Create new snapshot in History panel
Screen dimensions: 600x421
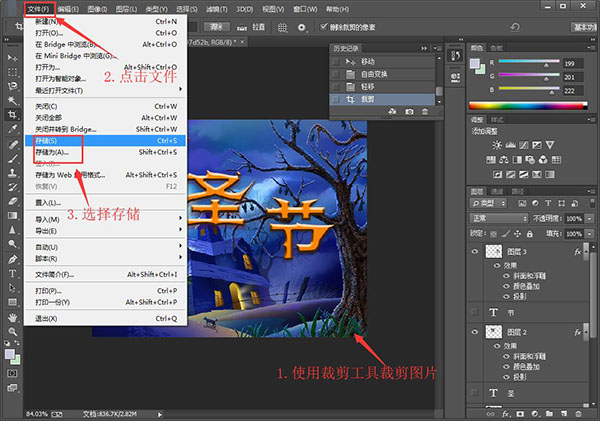[x=409, y=111]
